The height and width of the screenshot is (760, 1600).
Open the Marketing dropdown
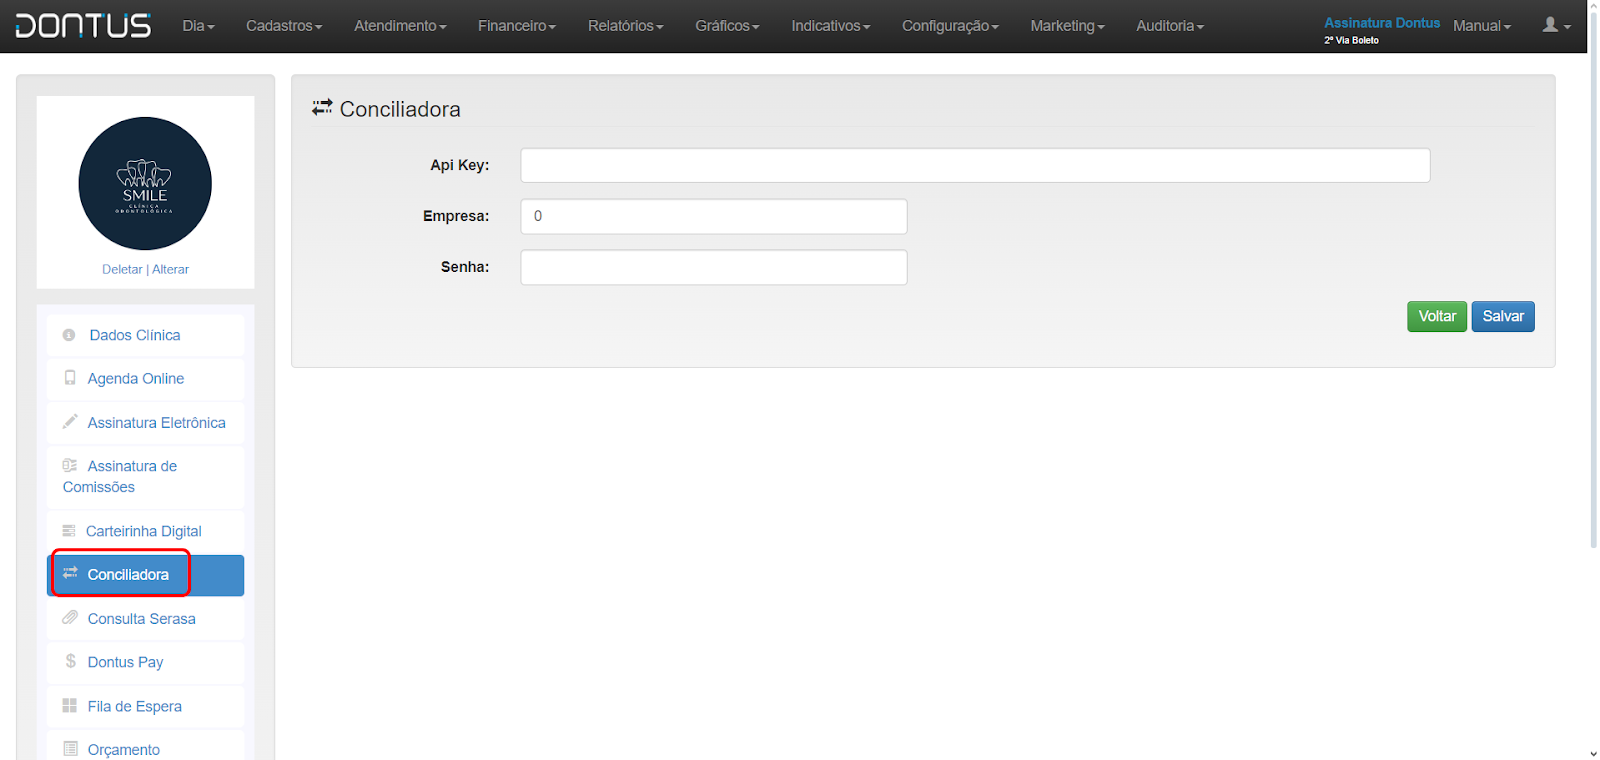pos(1067,26)
